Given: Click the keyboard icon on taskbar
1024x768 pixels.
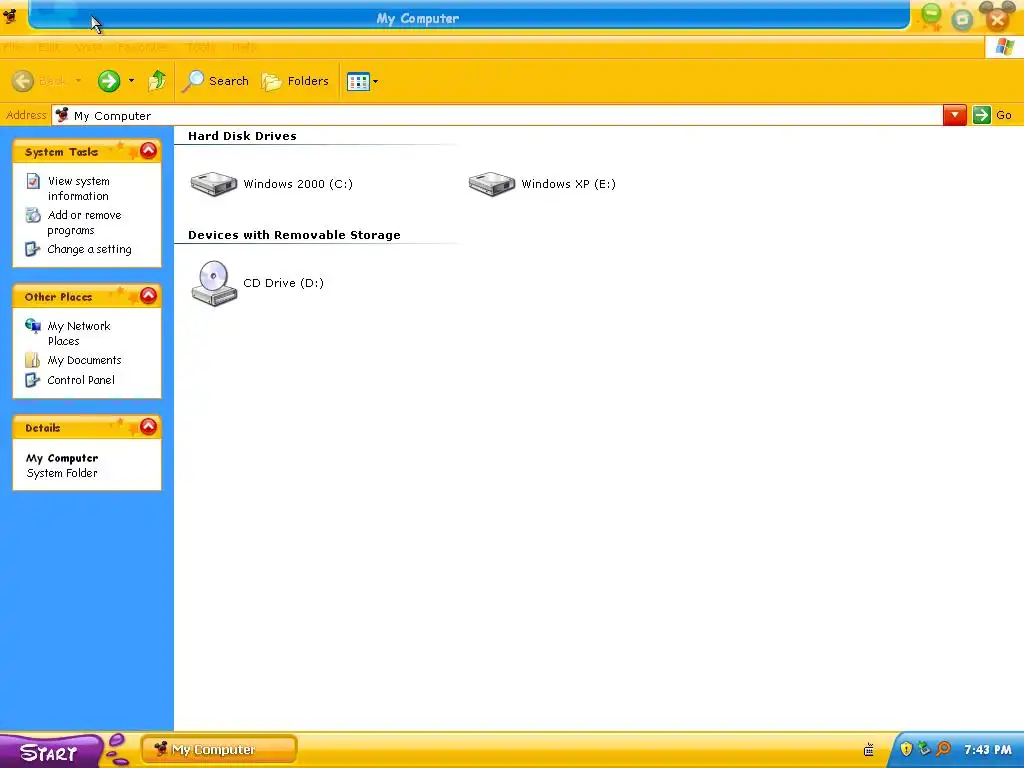Looking at the screenshot, I should tap(869, 750).
